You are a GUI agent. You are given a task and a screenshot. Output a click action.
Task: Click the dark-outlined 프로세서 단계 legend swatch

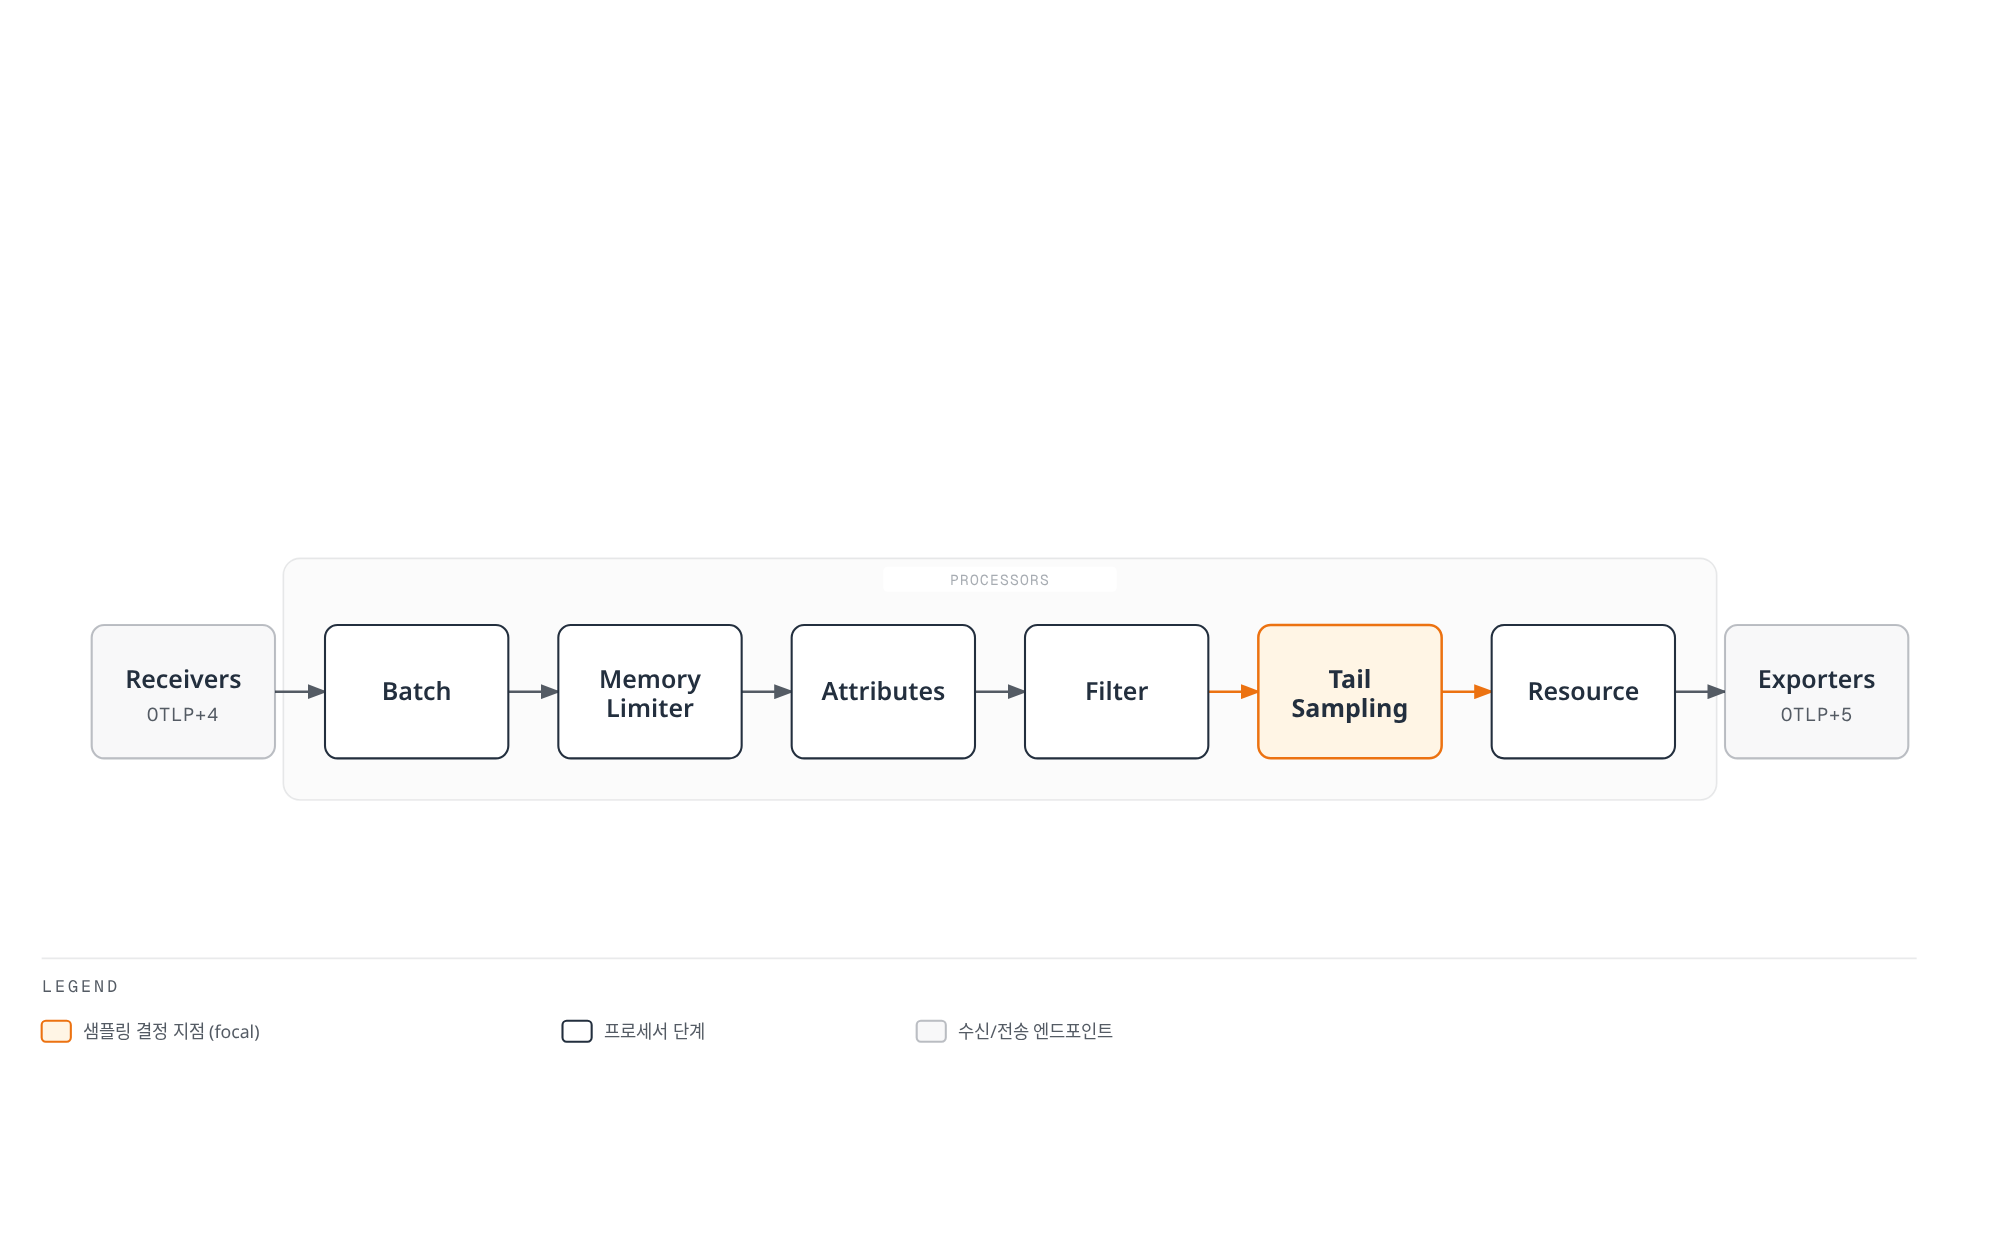[x=577, y=1031]
